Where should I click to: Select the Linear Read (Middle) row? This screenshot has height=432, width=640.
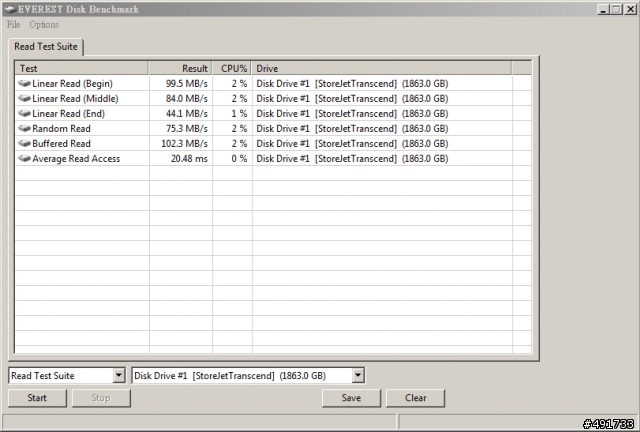click(273, 98)
